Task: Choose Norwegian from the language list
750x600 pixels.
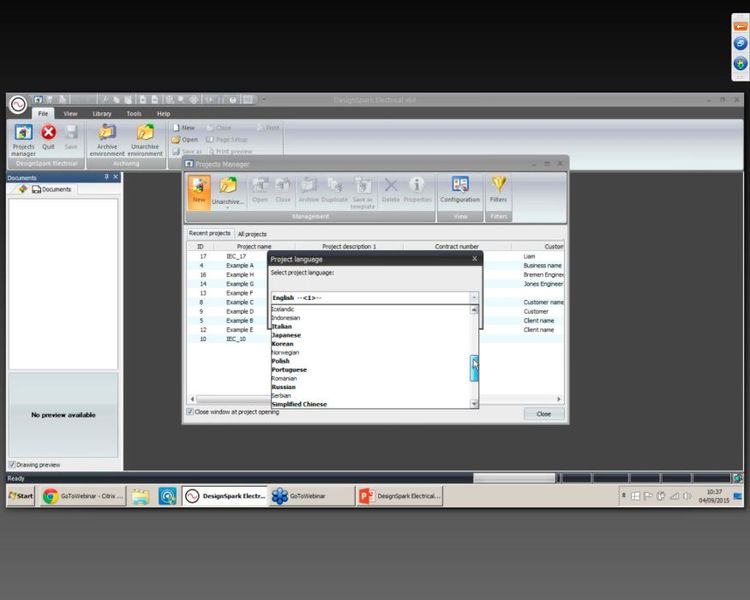Action: 285,352
